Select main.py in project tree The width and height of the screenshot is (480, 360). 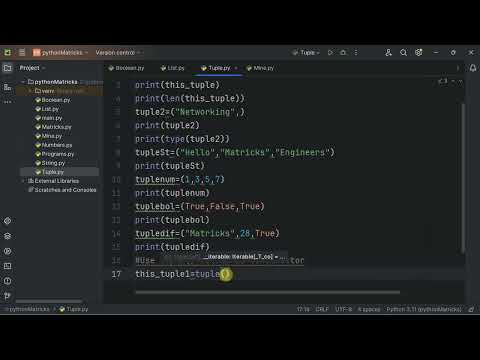(x=49, y=118)
